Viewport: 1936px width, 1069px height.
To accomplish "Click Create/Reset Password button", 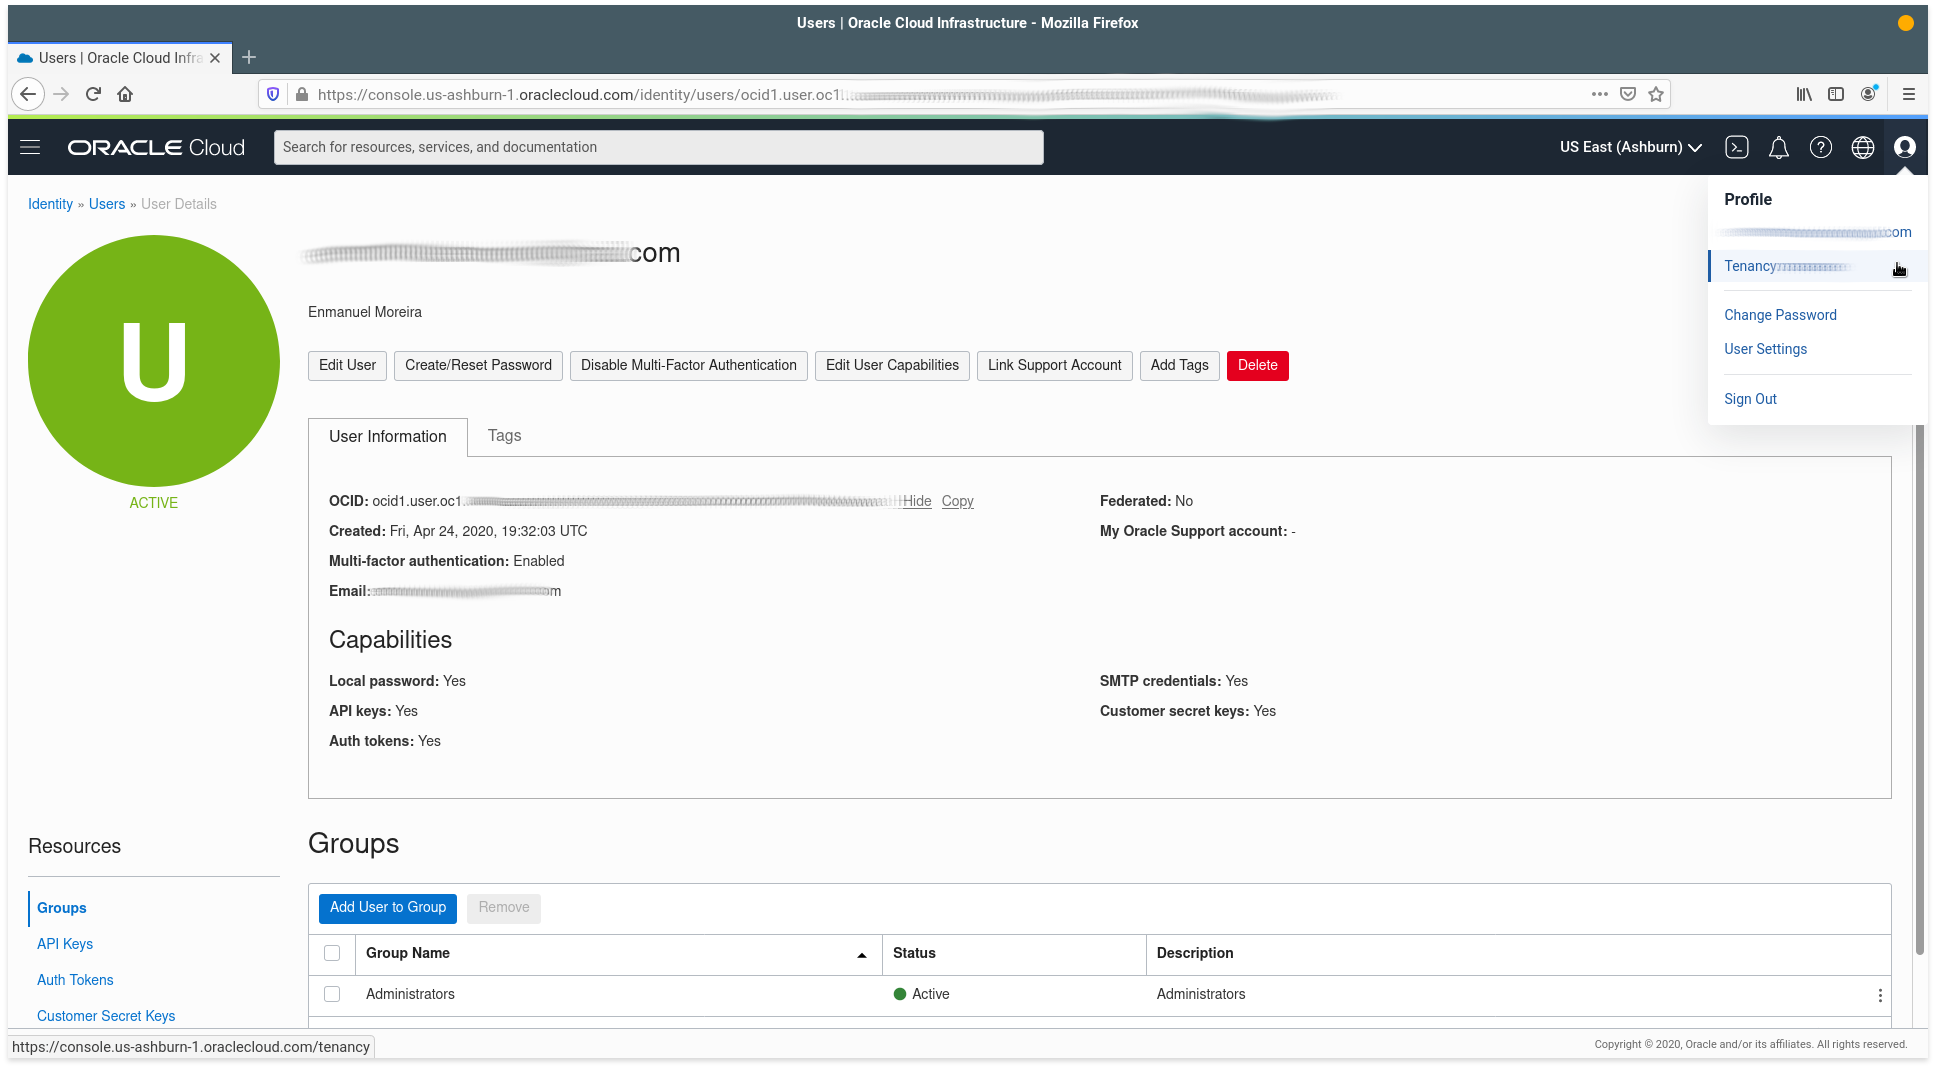I will [x=478, y=366].
